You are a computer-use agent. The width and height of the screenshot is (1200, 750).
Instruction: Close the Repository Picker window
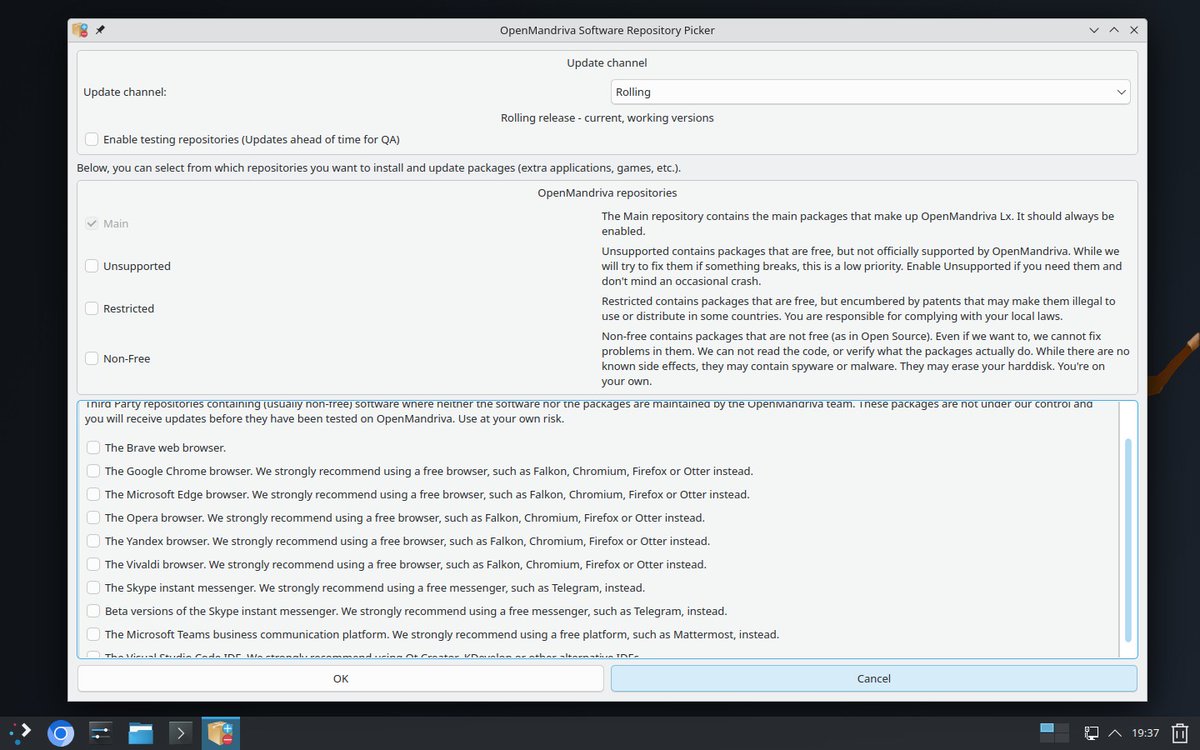pyautogui.click(x=1134, y=30)
